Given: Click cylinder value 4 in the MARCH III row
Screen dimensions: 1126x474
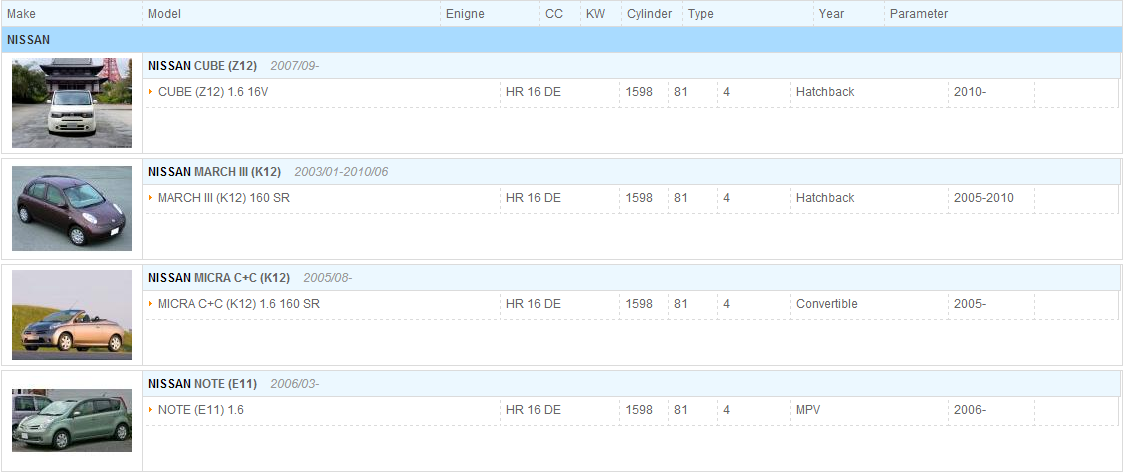Looking at the screenshot, I should 727,198.
